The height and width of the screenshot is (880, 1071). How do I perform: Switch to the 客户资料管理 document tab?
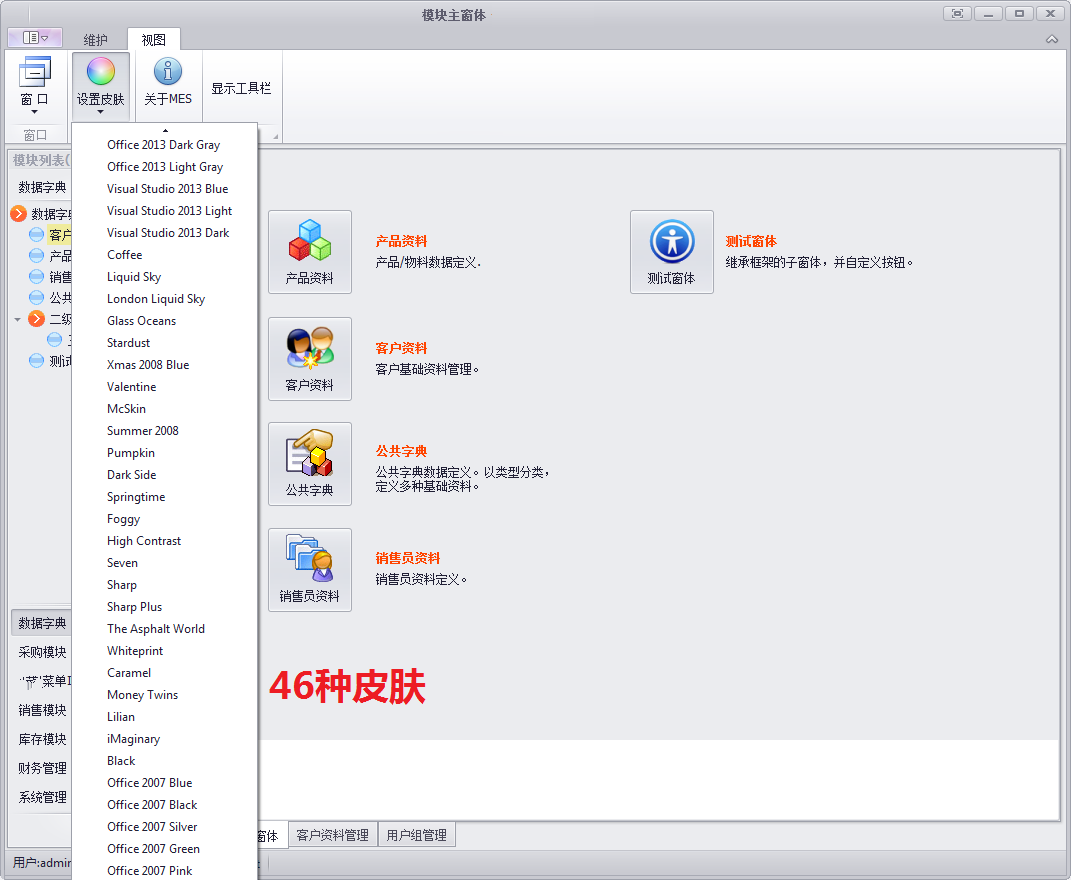click(x=333, y=835)
